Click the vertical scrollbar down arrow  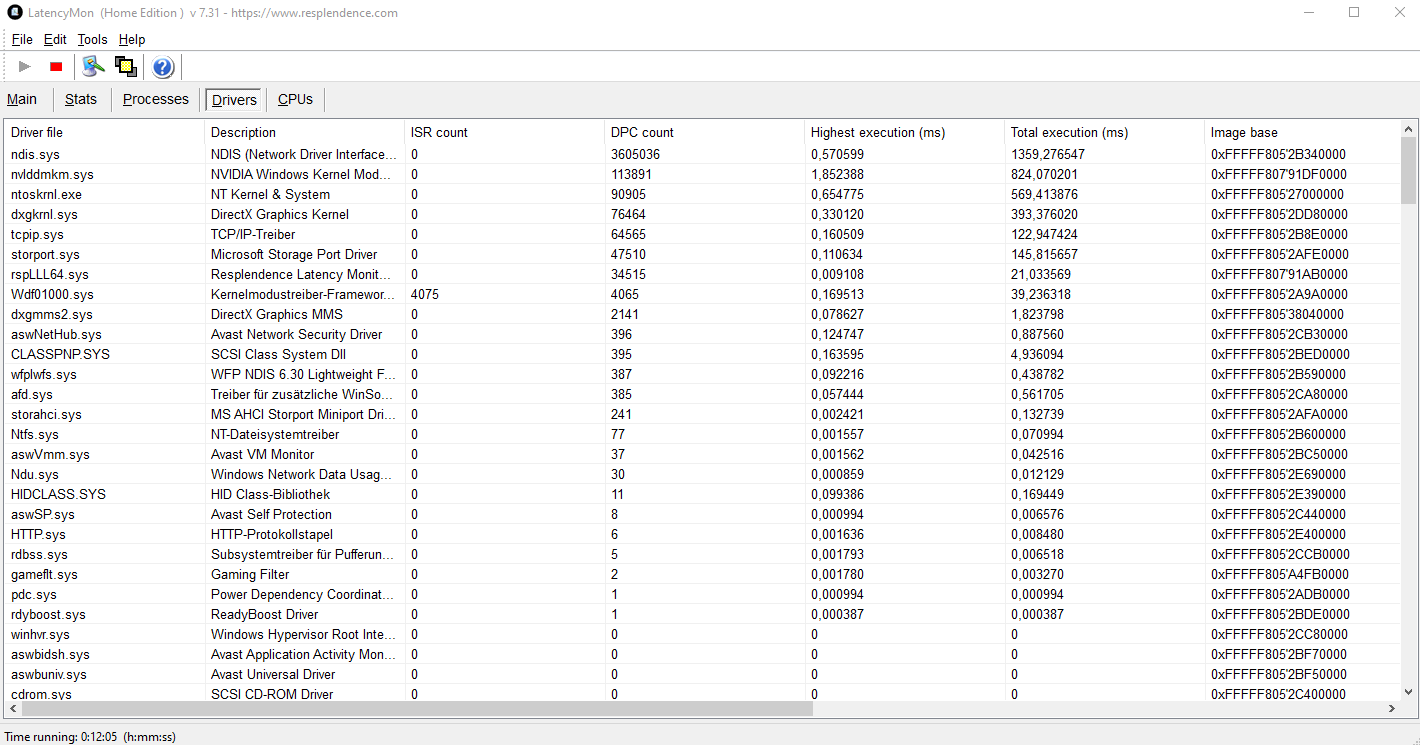(x=1408, y=691)
